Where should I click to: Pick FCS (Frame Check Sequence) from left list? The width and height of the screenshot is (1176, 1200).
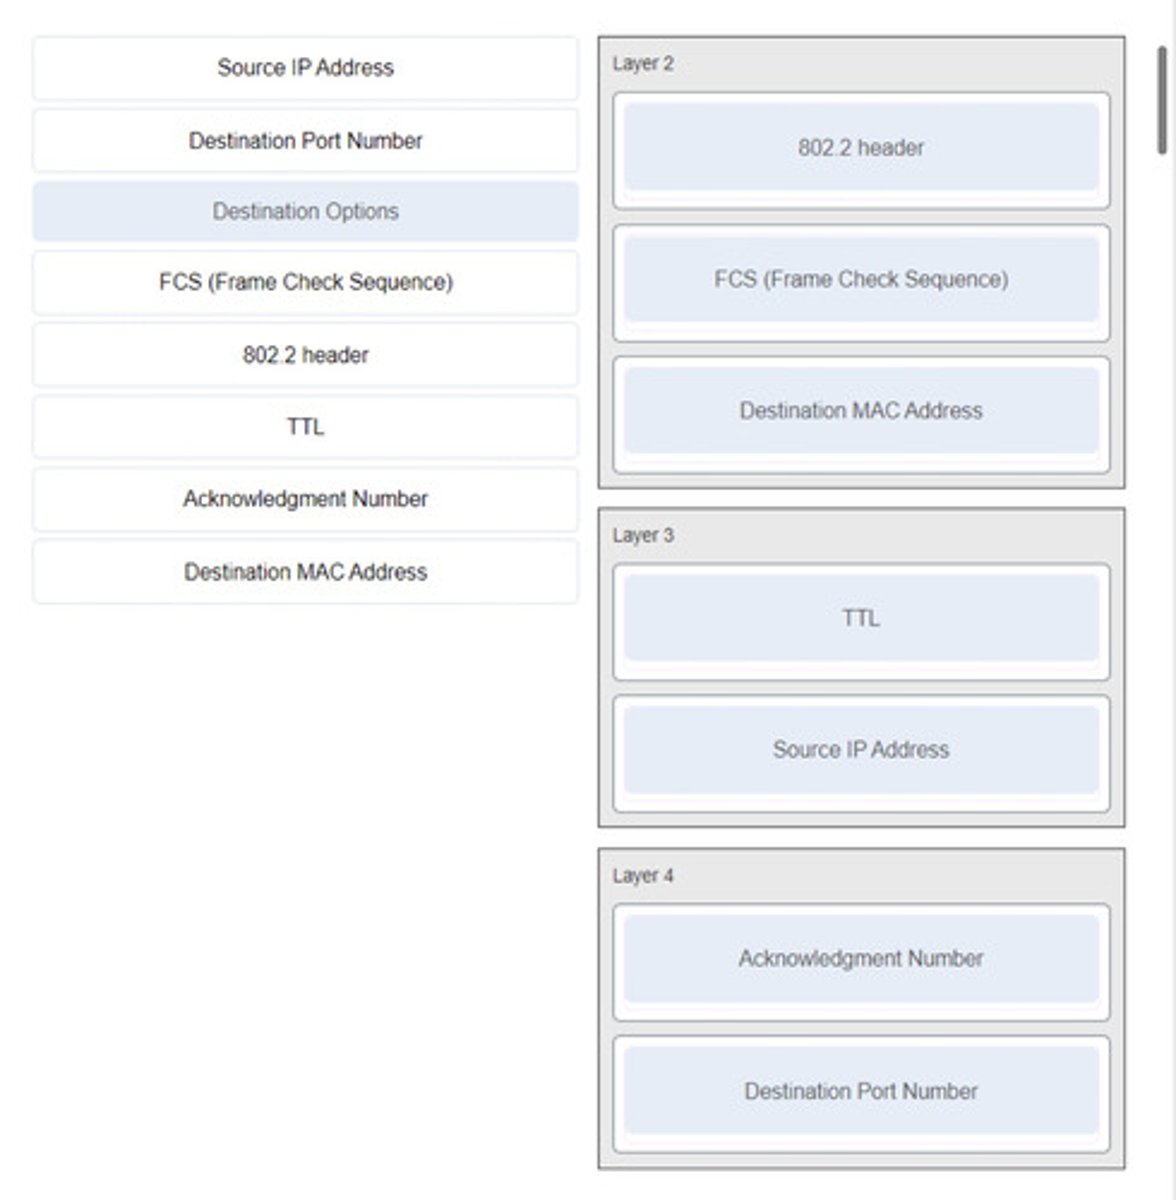tap(305, 282)
